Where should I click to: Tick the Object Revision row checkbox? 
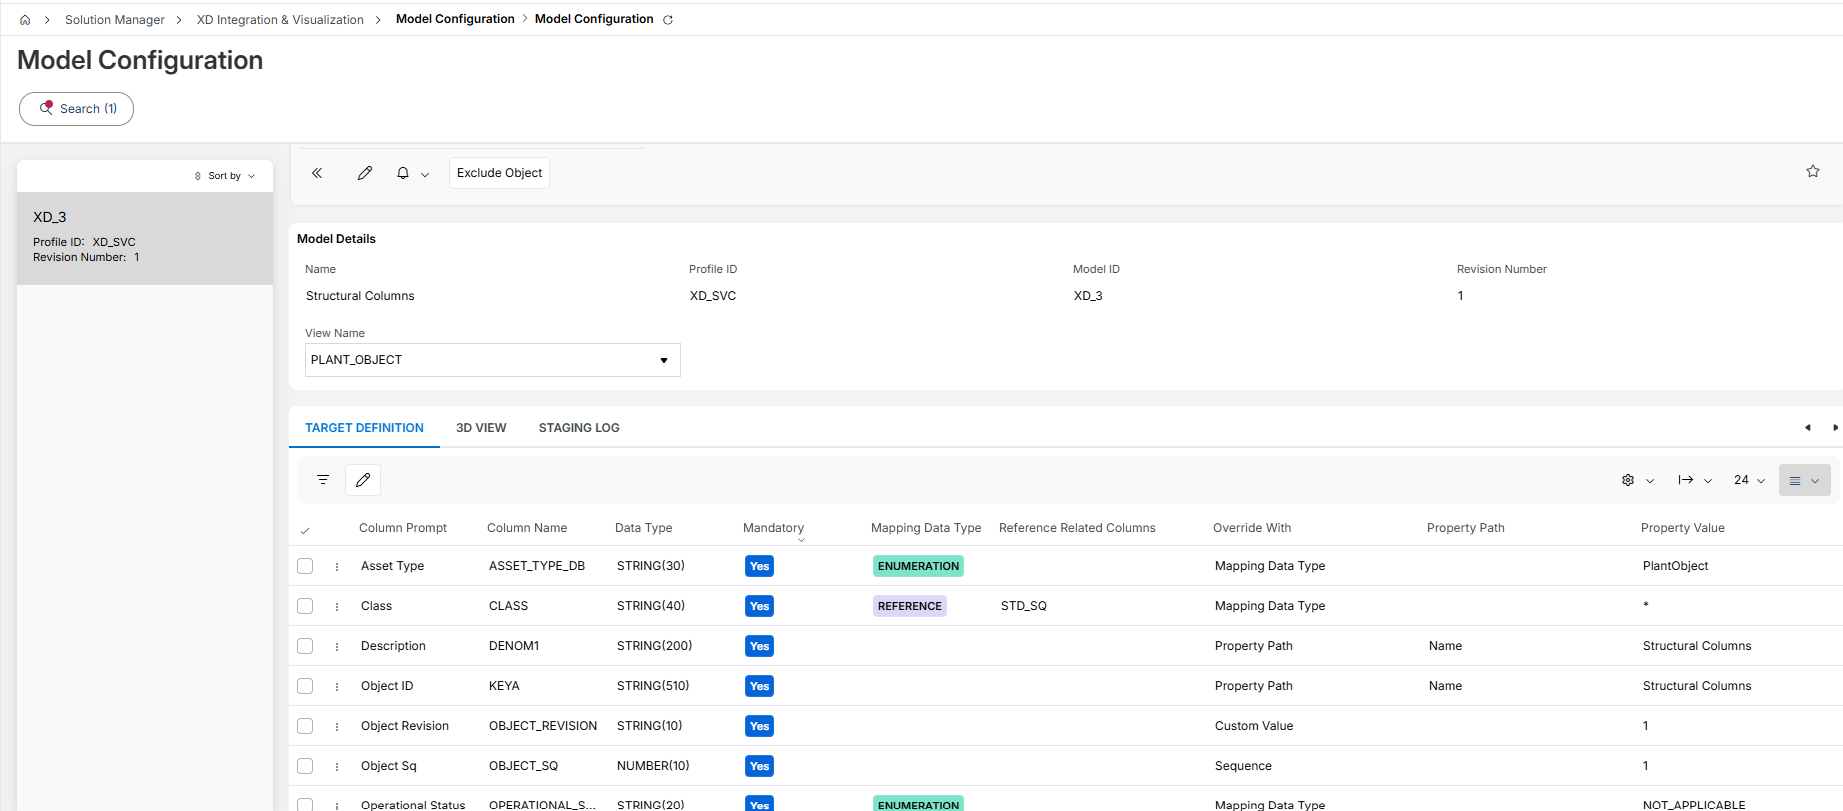pos(305,726)
